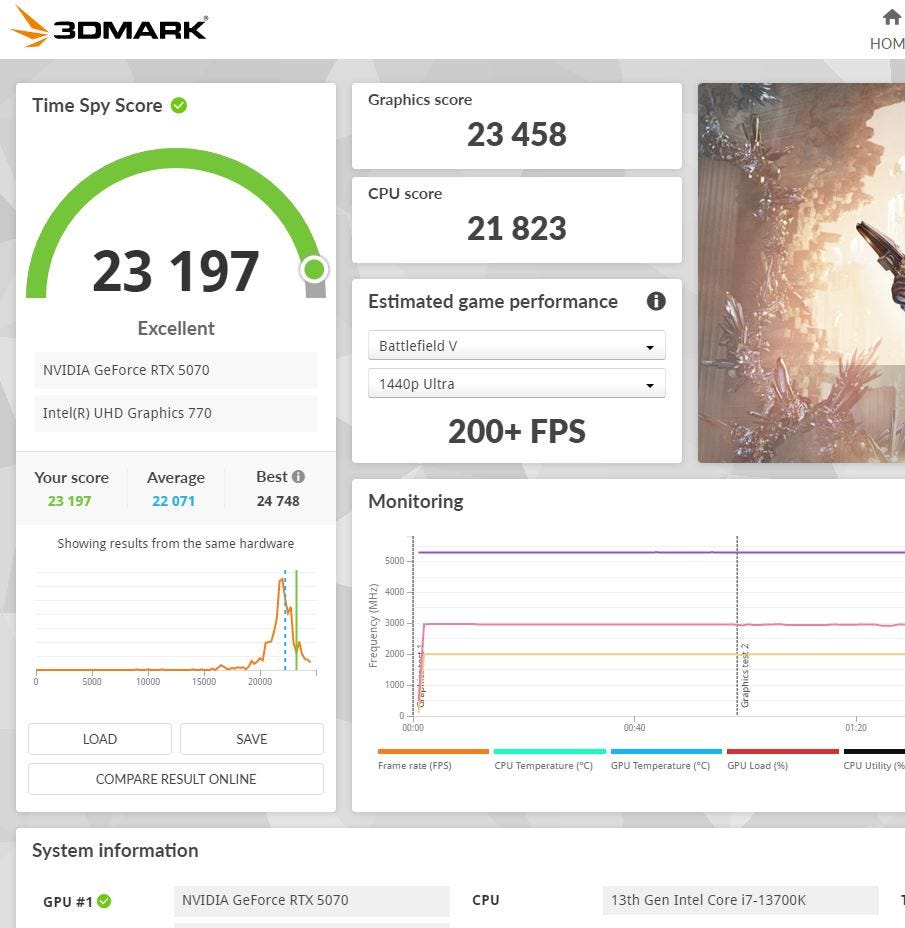Click the CPU score value 21 823

[x=517, y=228]
